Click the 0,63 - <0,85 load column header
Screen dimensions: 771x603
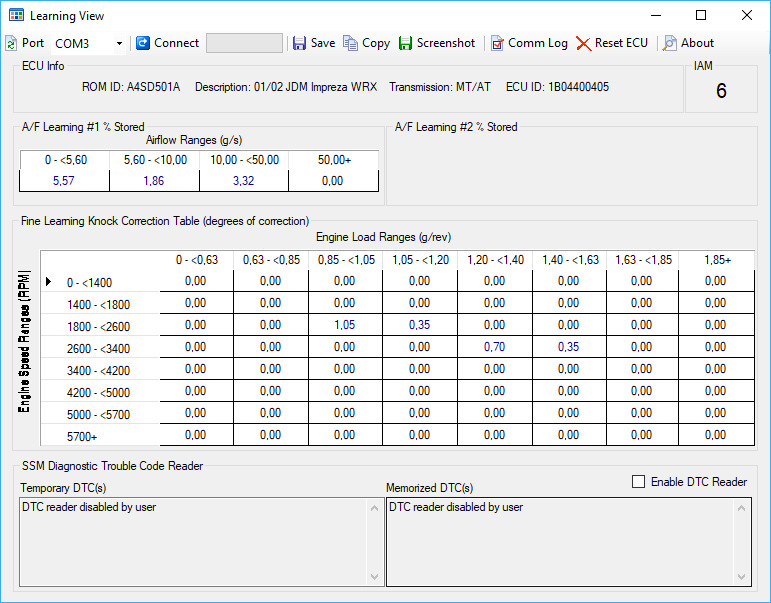pyautogui.click(x=271, y=260)
